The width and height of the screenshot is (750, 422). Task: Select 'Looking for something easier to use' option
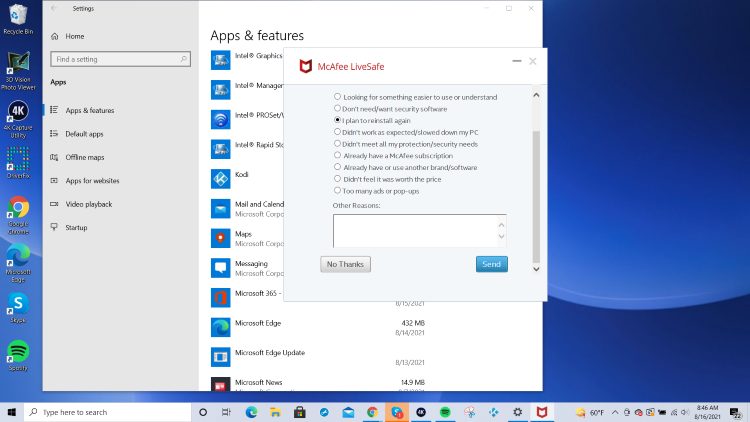tap(337, 97)
